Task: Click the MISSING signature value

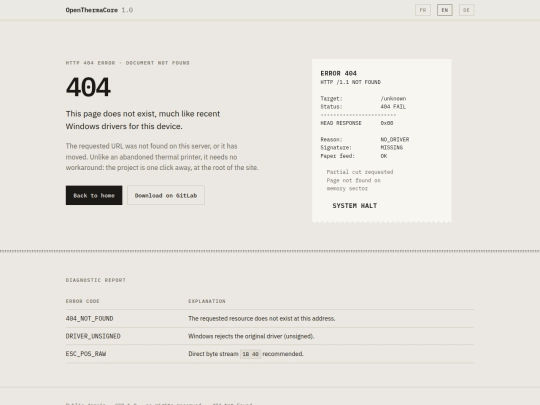Action: click(392, 148)
